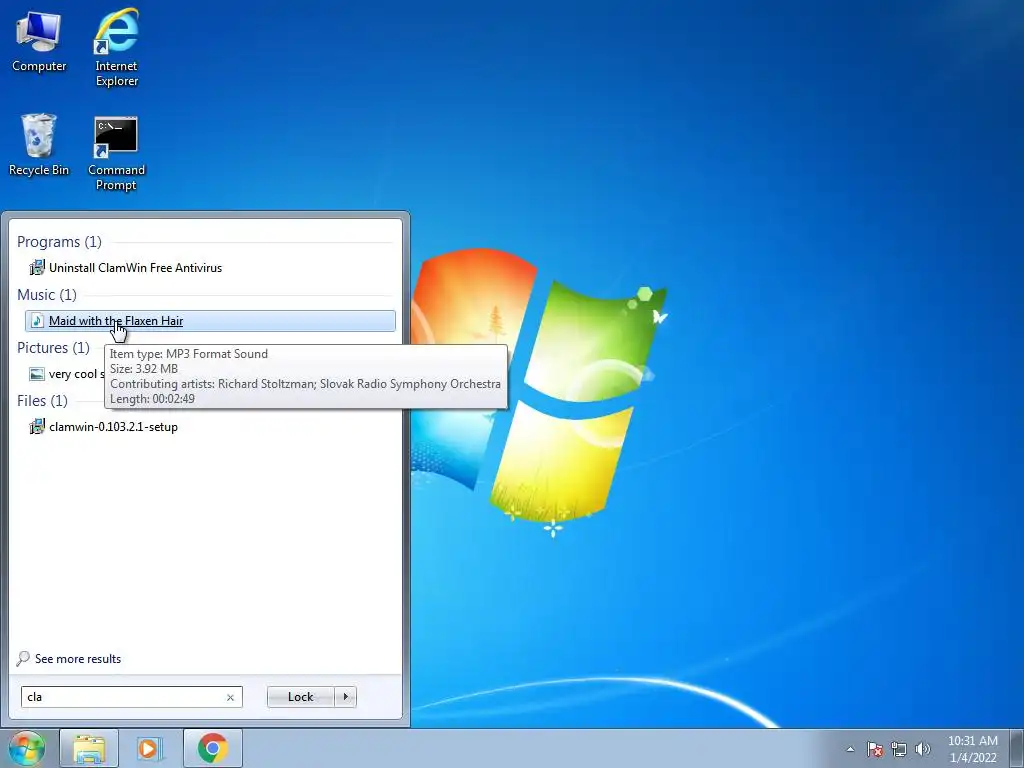This screenshot has width=1024, height=768.
Task: Click the magnifier icon beside See more results
Action: (23, 658)
